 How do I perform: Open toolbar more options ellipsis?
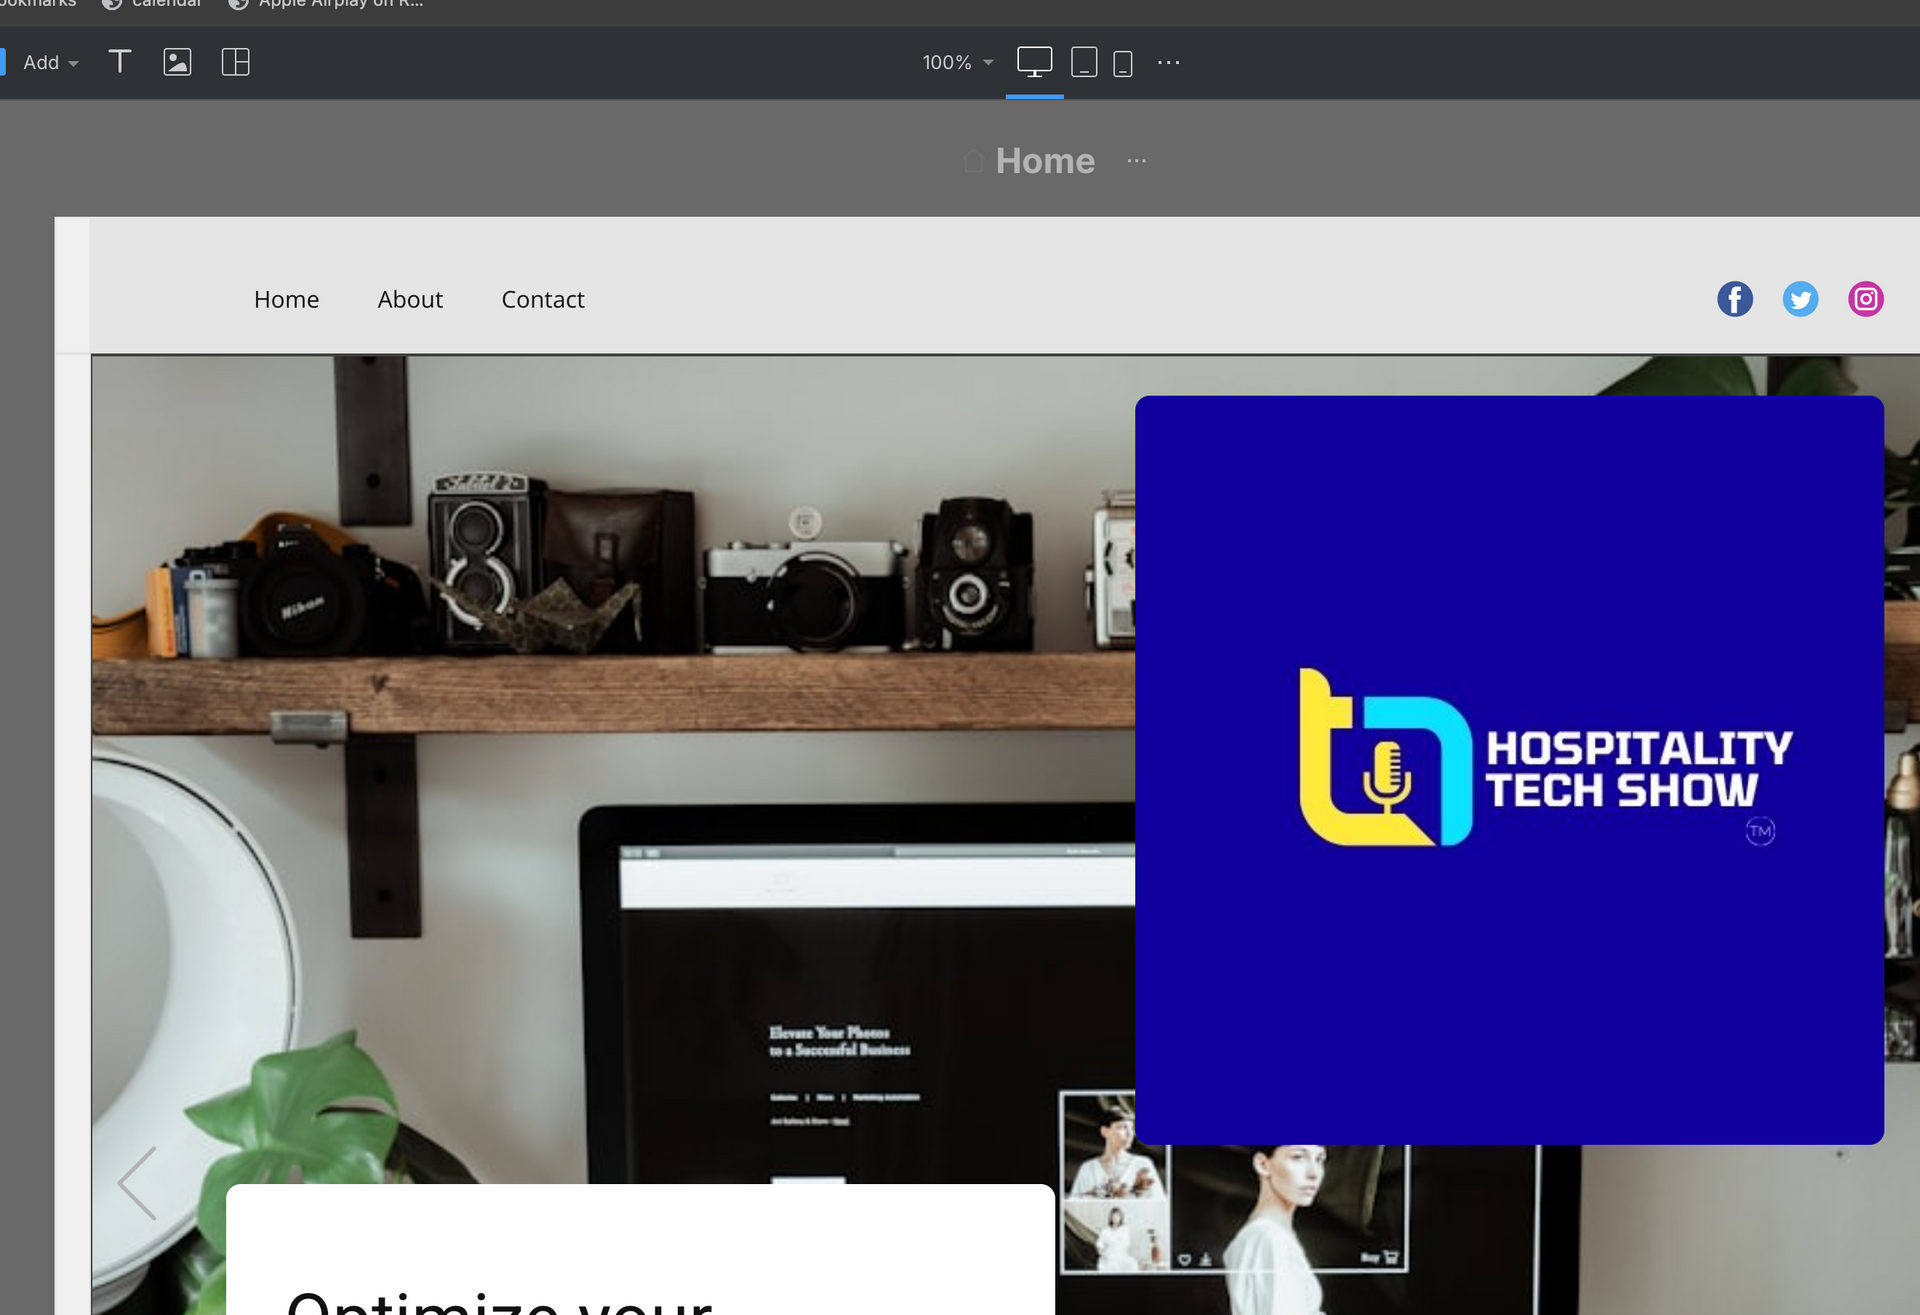1168,62
